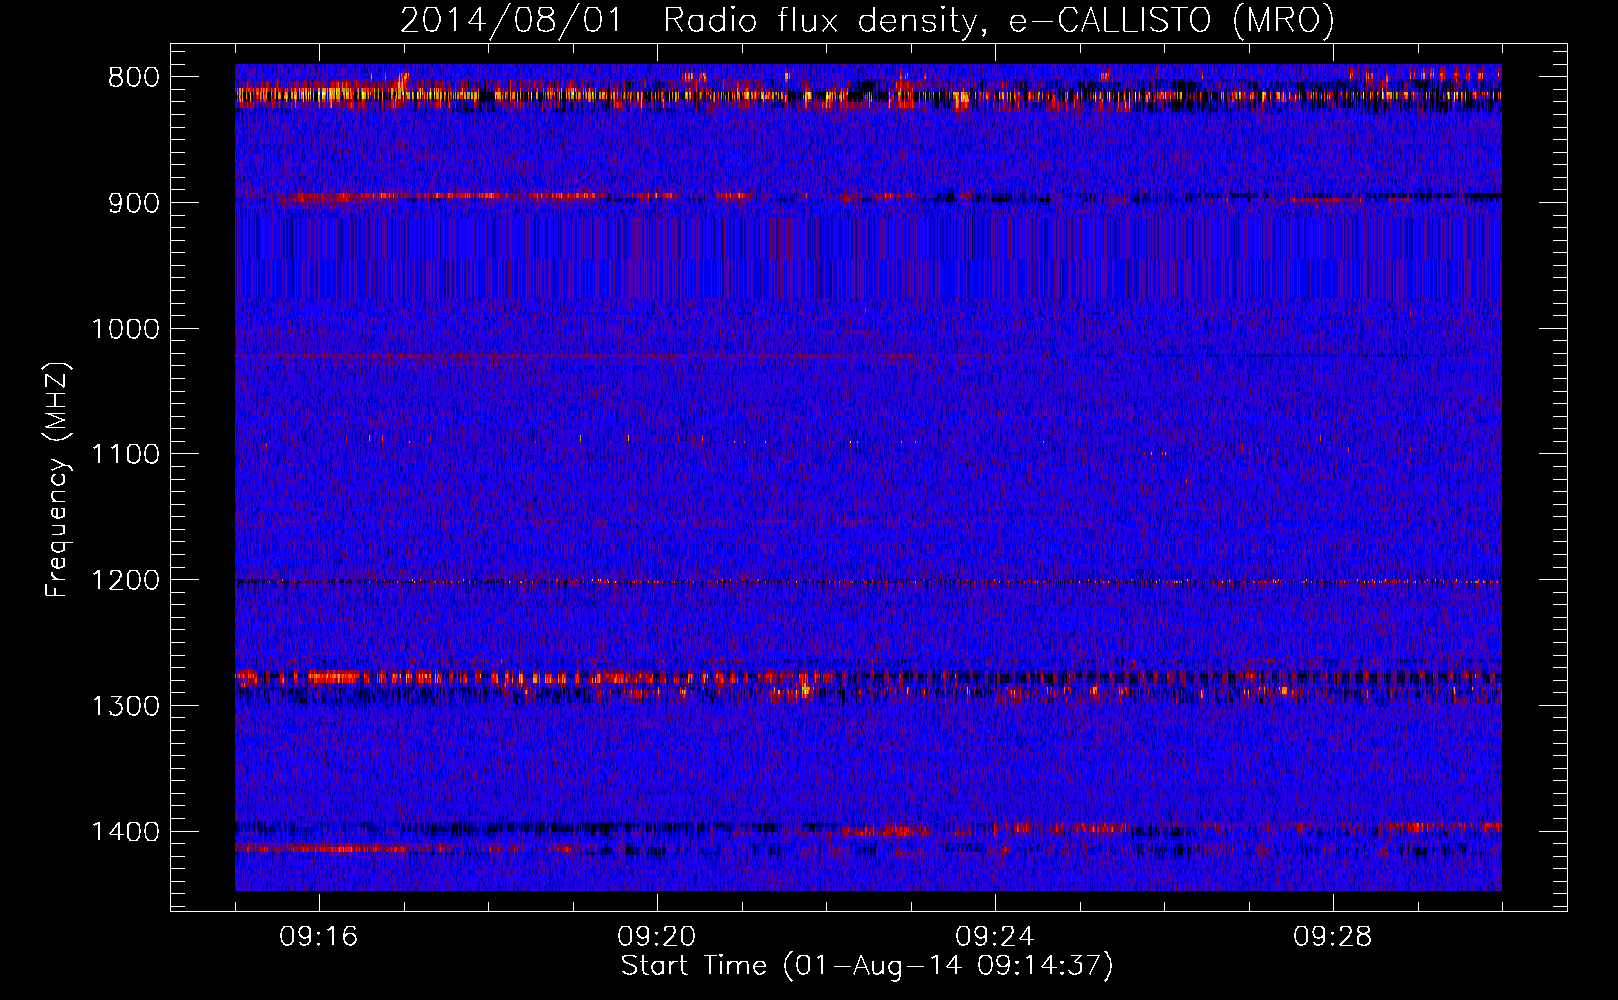The height and width of the screenshot is (1000, 1618).
Task: Click the '1200' frequency axis label
Action: pos(126,580)
